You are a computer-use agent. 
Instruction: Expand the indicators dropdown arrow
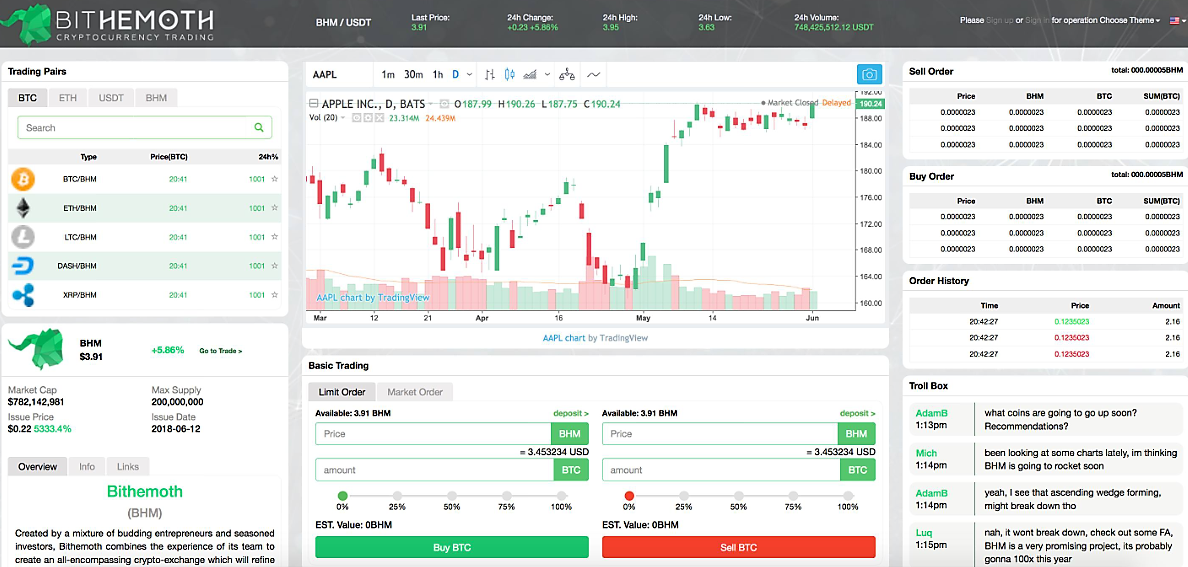coord(546,74)
